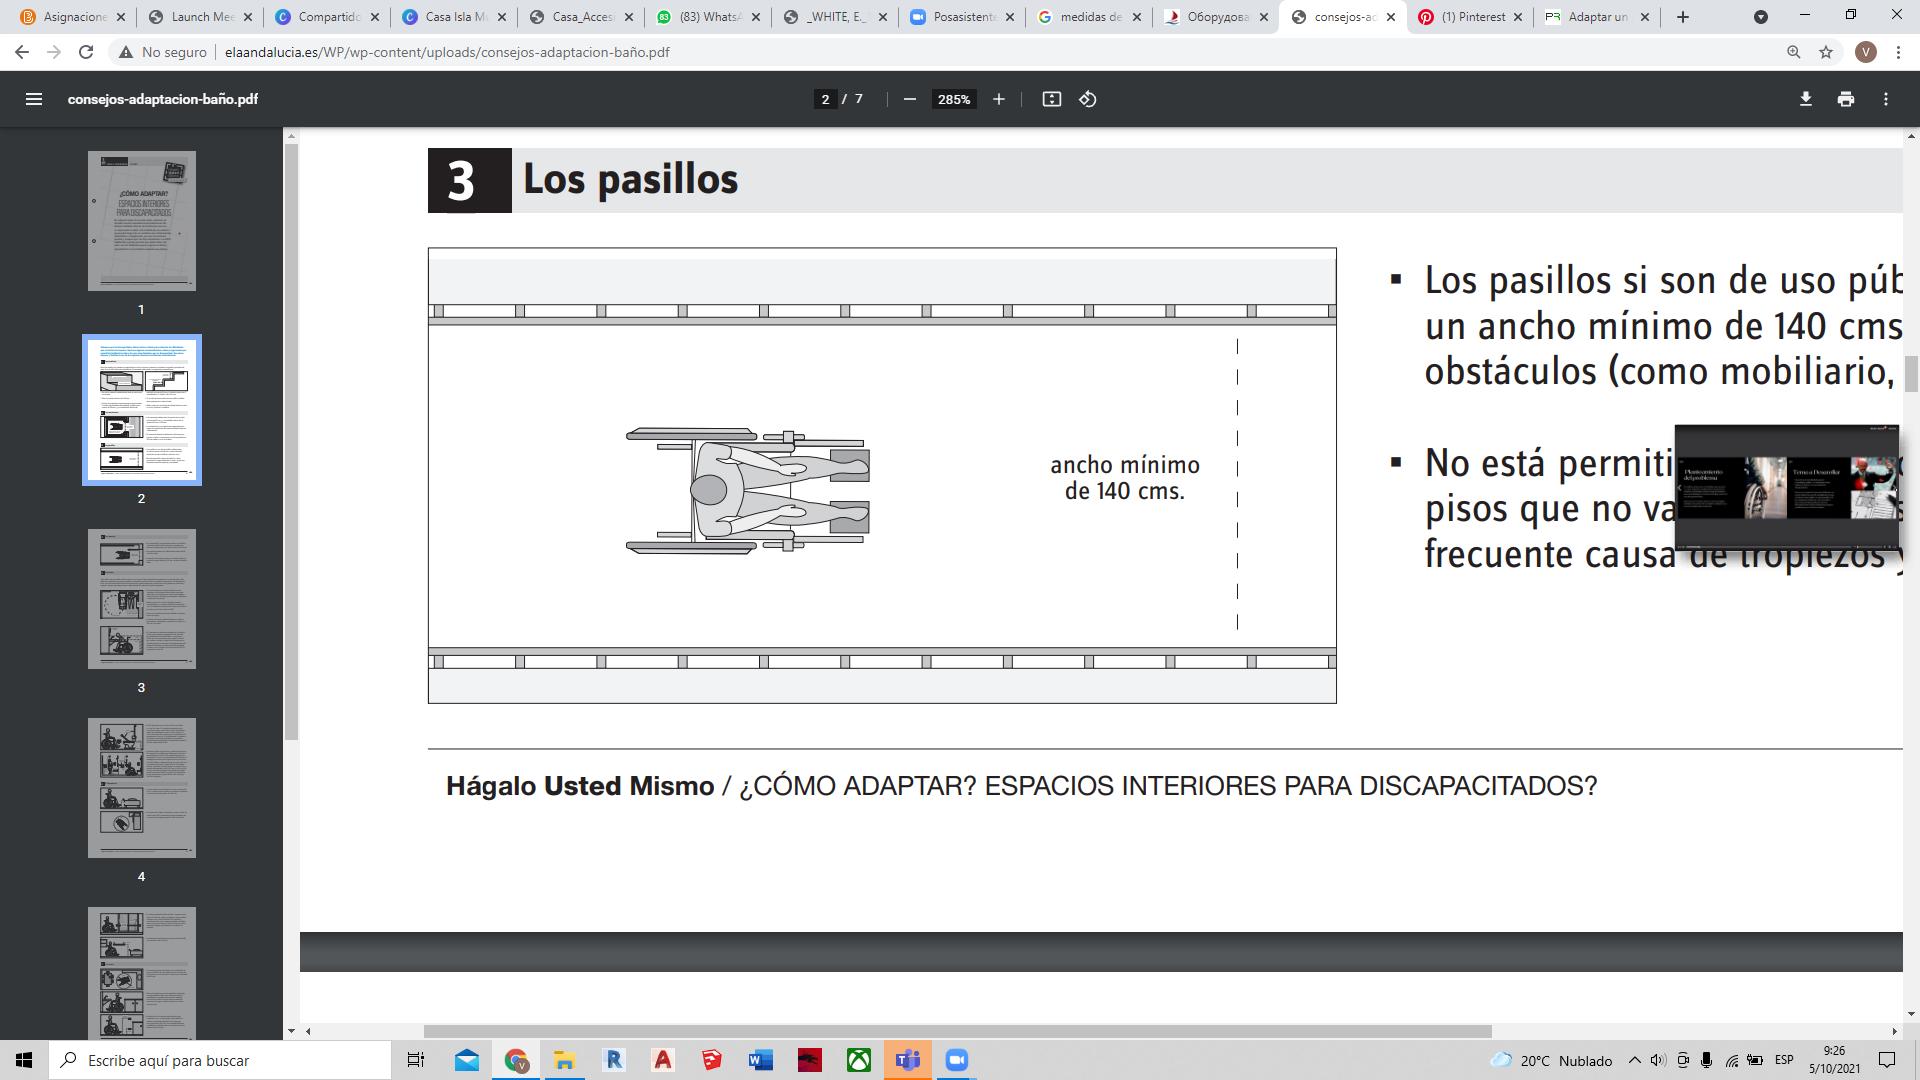Click the document vertical scrollbar thumb
This screenshot has width=1920, height=1080.
click(1911, 374)
